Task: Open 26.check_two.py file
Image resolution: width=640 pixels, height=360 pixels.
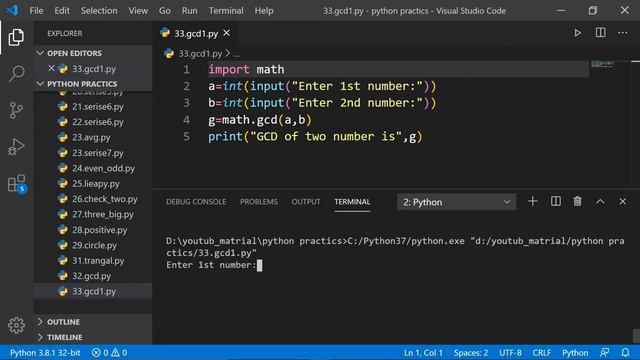Action: pos(93,199)
